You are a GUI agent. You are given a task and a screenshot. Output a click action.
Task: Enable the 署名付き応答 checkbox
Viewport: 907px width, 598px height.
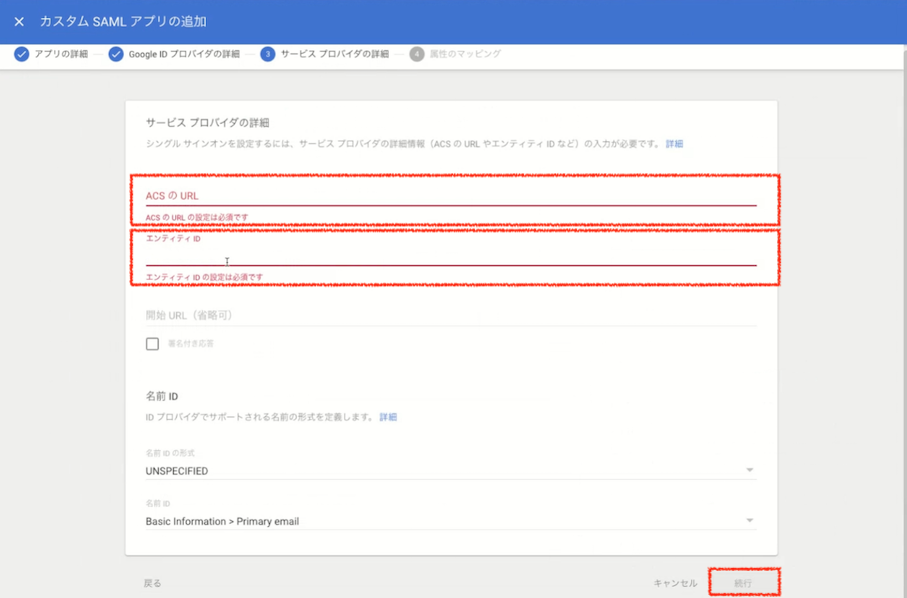pyautogui.click(x=152, y=344)
